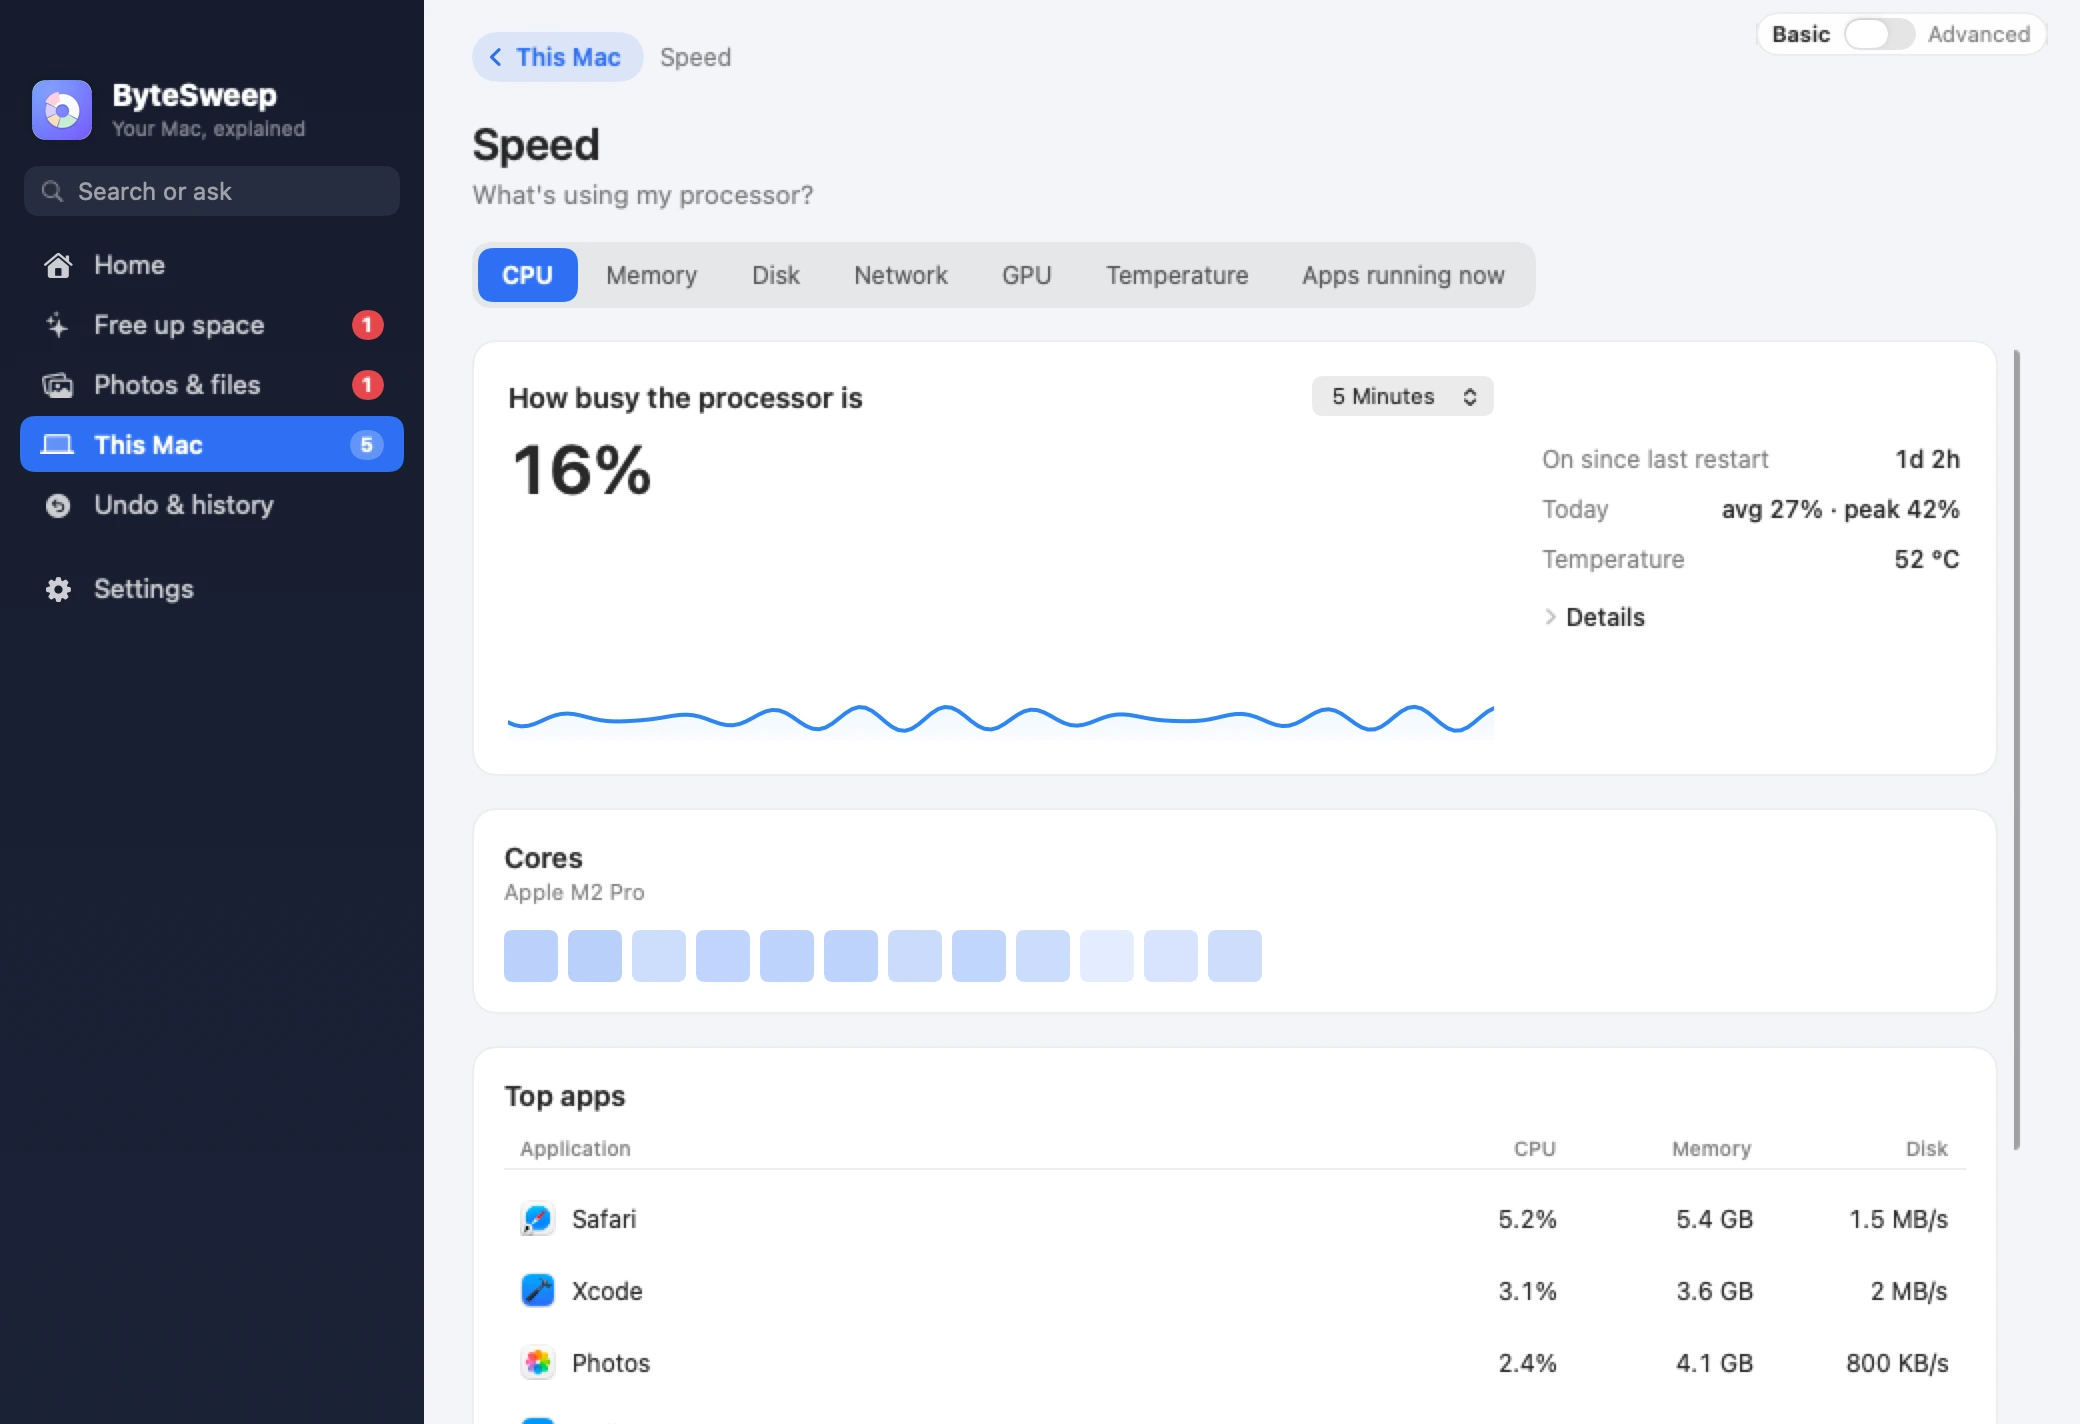Open Home via the house icon

point(58,265)
